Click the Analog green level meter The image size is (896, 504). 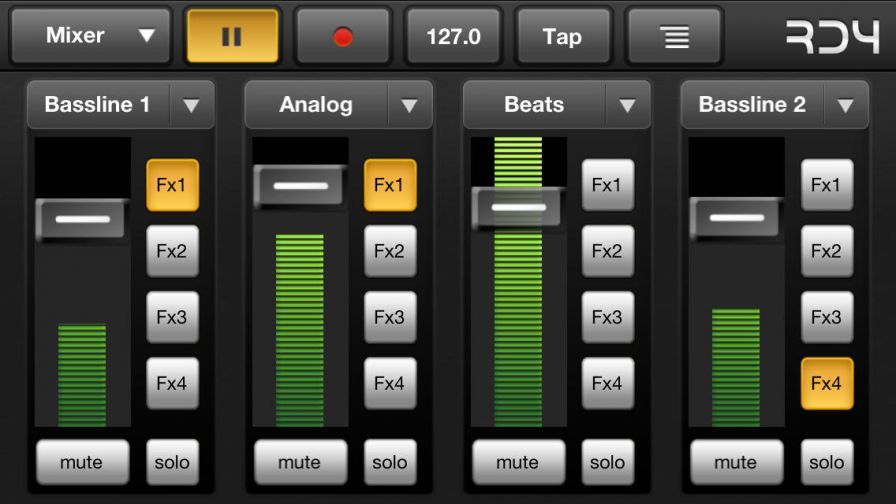300,330
